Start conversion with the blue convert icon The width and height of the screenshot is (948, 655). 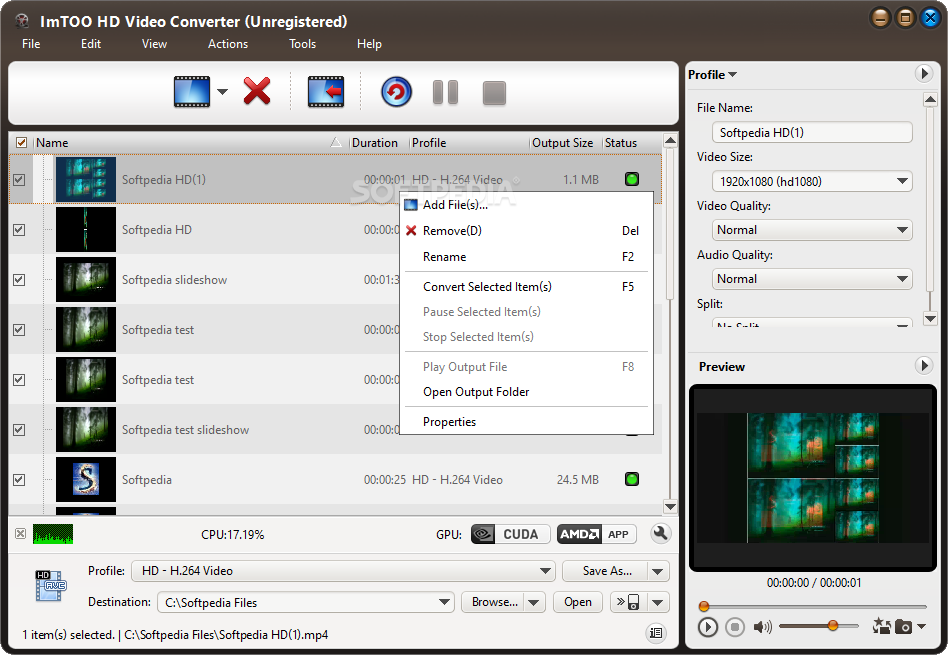[x=397, y=92]
